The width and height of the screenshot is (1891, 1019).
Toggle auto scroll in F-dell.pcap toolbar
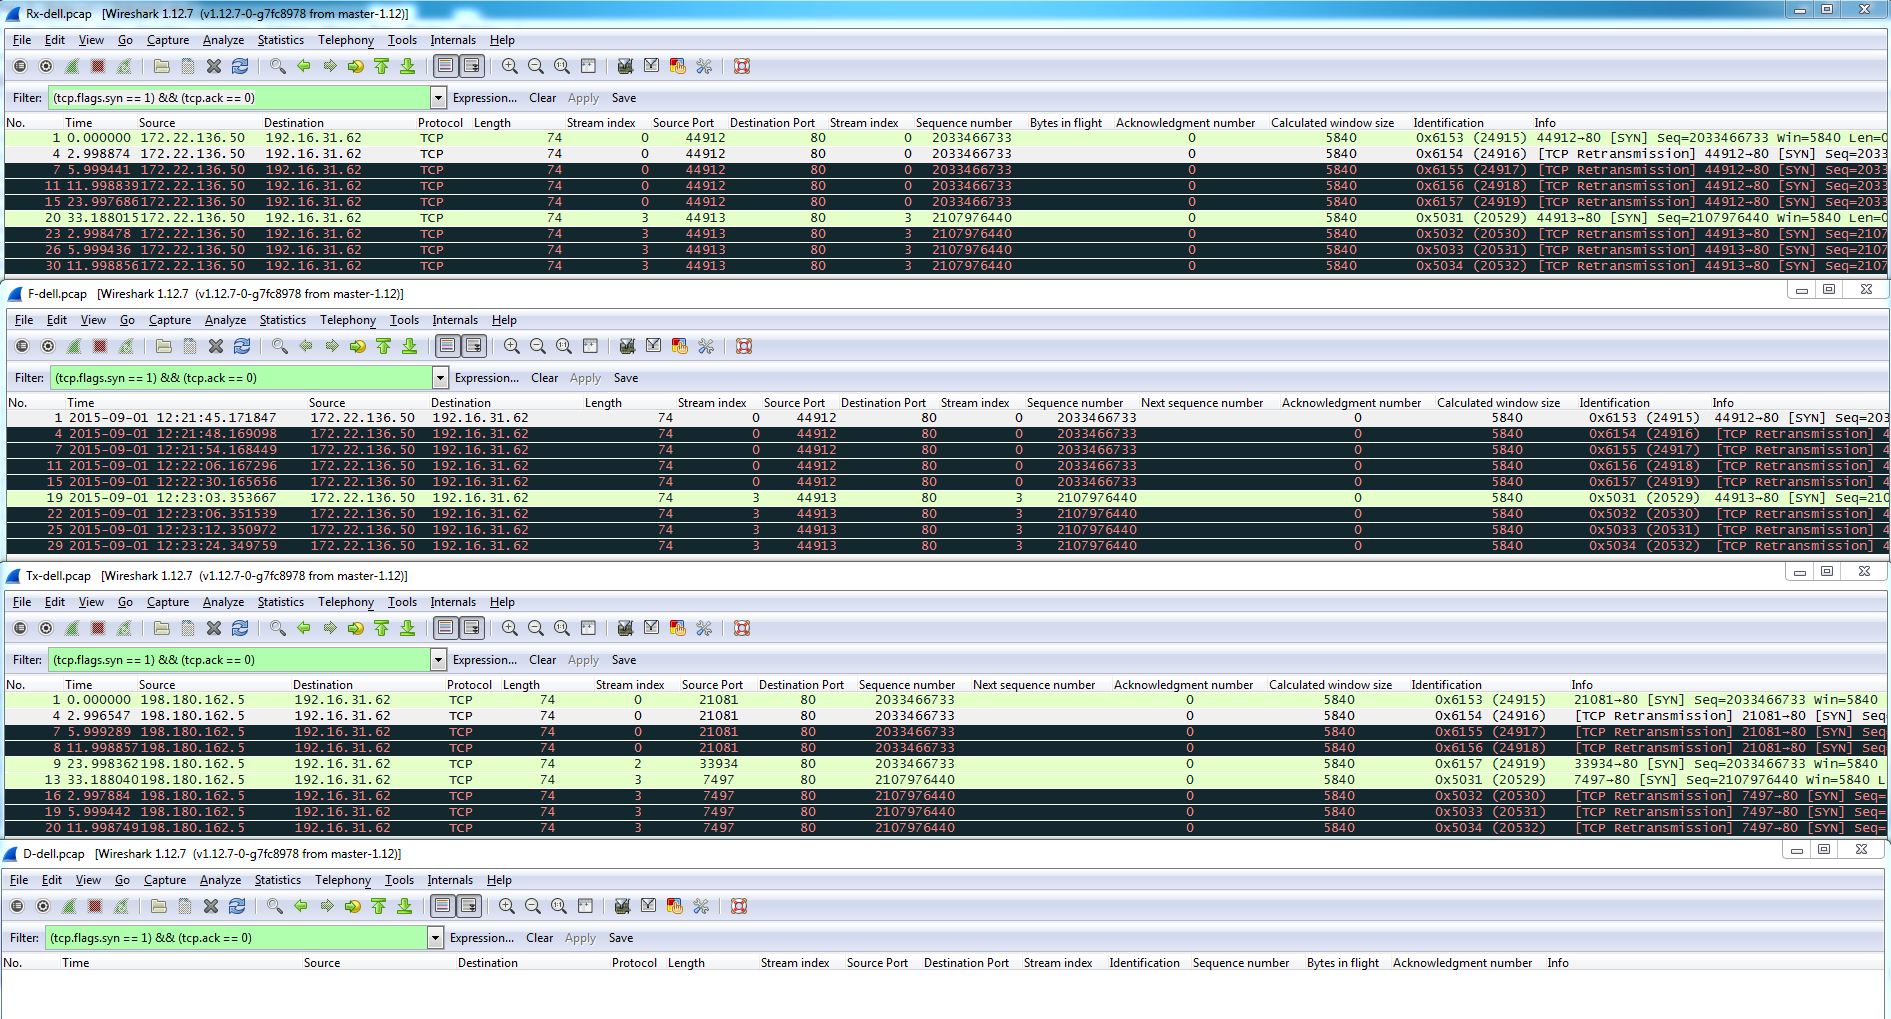pyautogui.click(x=473, y=347)
